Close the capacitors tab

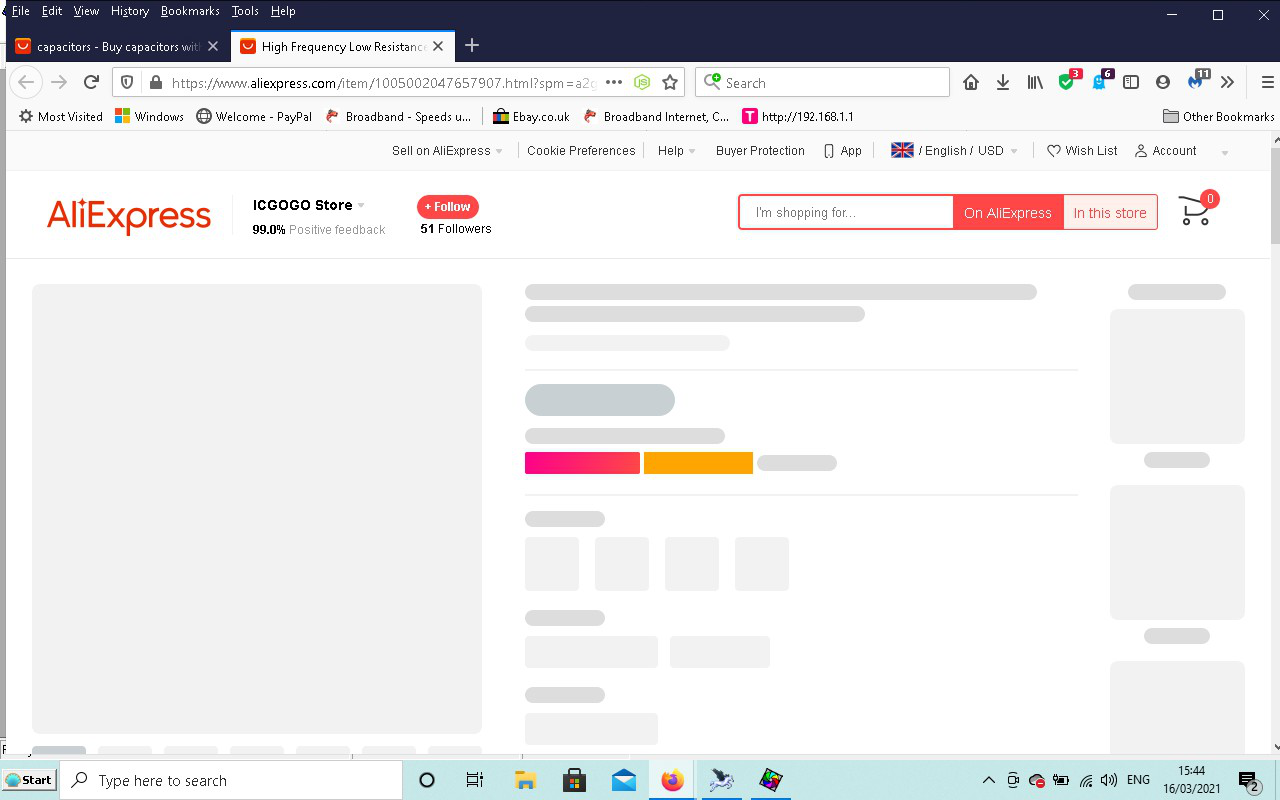click(x=212, y=46)
